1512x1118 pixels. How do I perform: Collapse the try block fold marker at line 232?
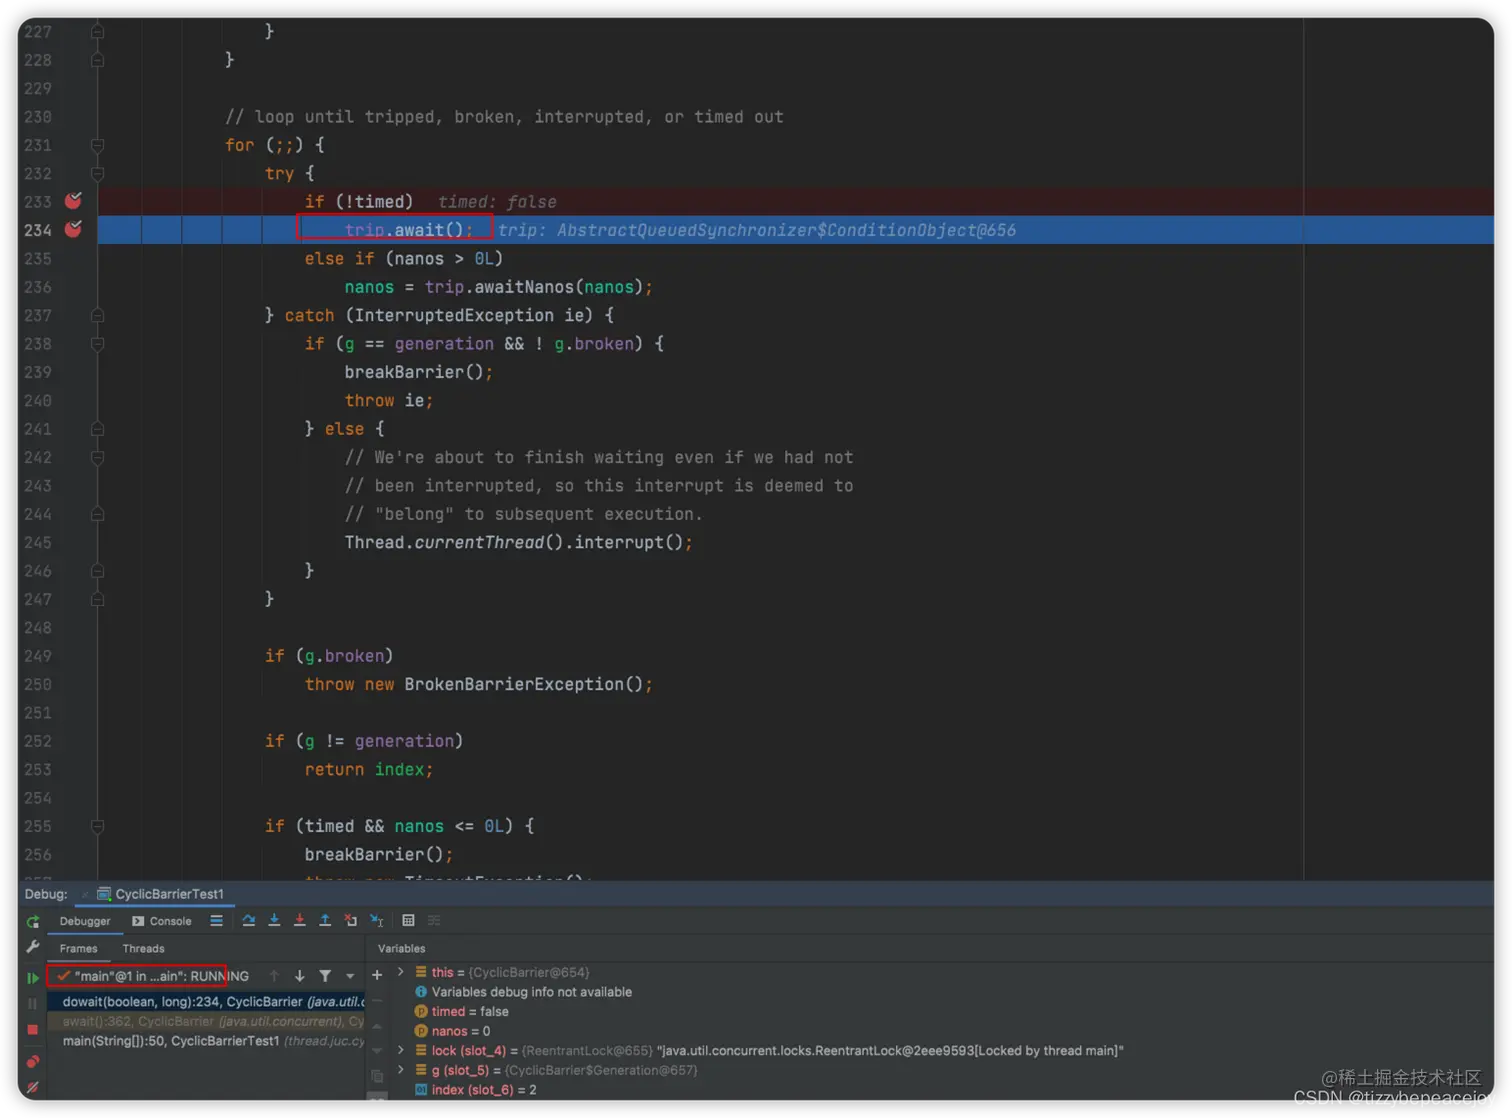click(x=97, y=173)
